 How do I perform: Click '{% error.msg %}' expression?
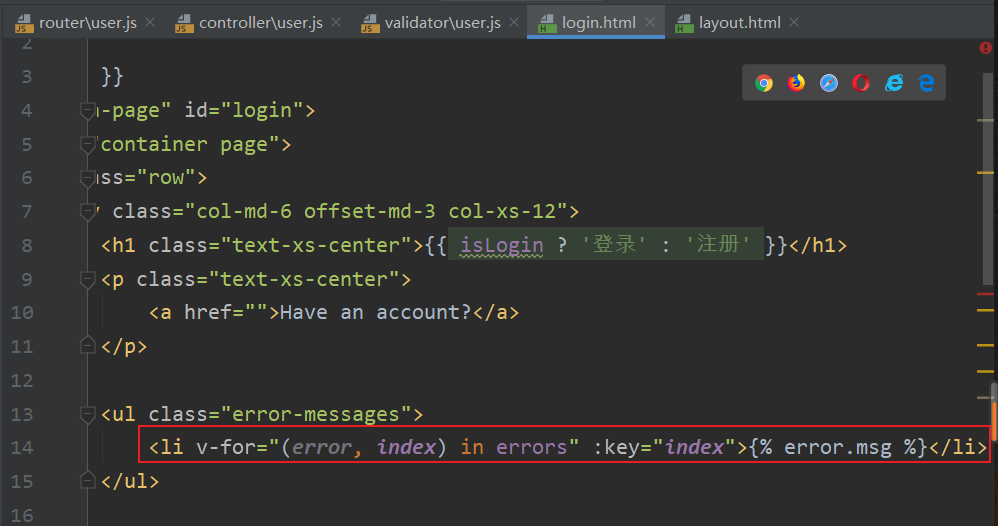(838, 447)
